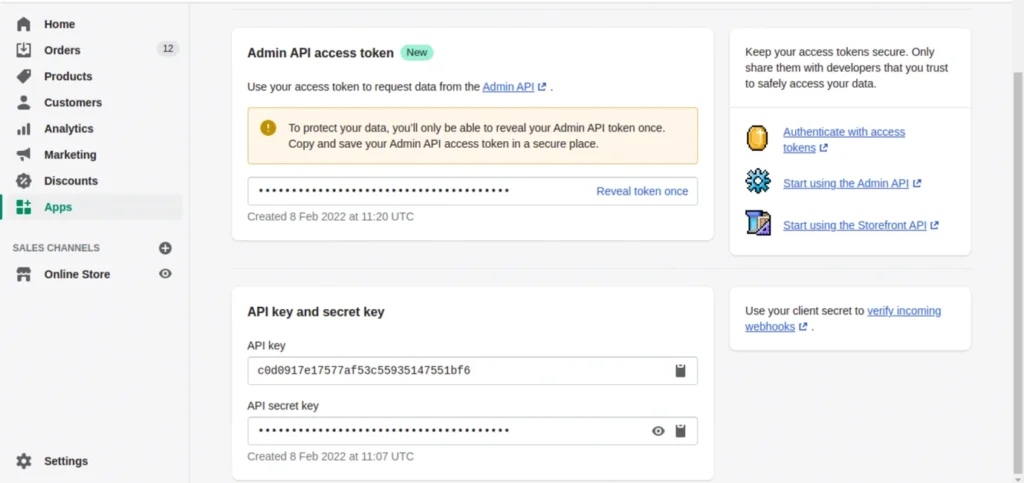Viewport: 1024px width, 483px height.
Task: Select Apps in the sidebar
Action: point(58,207)
